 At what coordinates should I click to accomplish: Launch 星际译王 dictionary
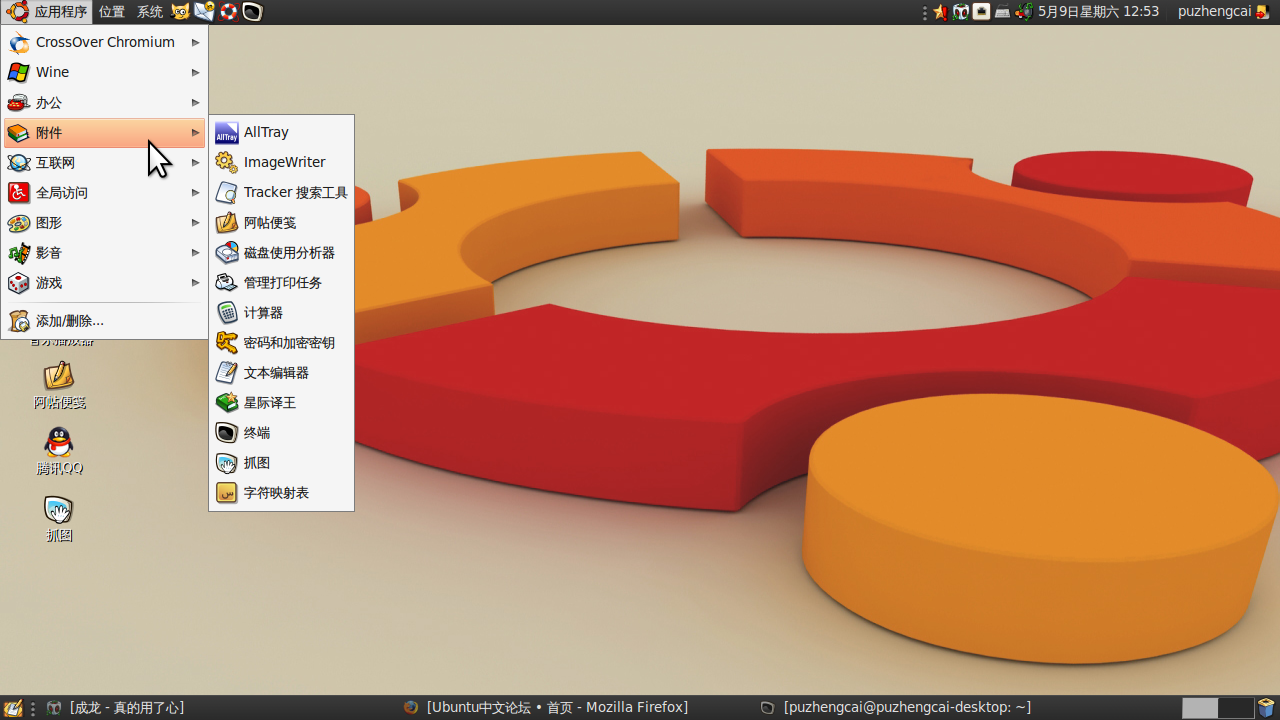tap(281, 402)
